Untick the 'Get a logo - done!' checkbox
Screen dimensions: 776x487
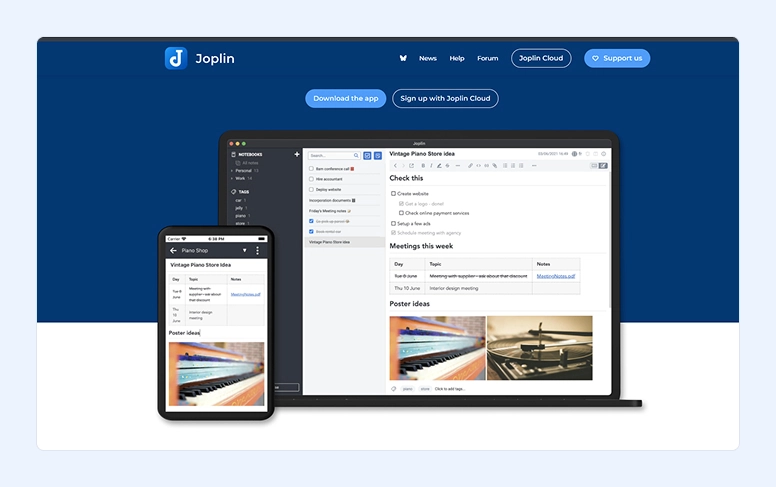(401, 203)
